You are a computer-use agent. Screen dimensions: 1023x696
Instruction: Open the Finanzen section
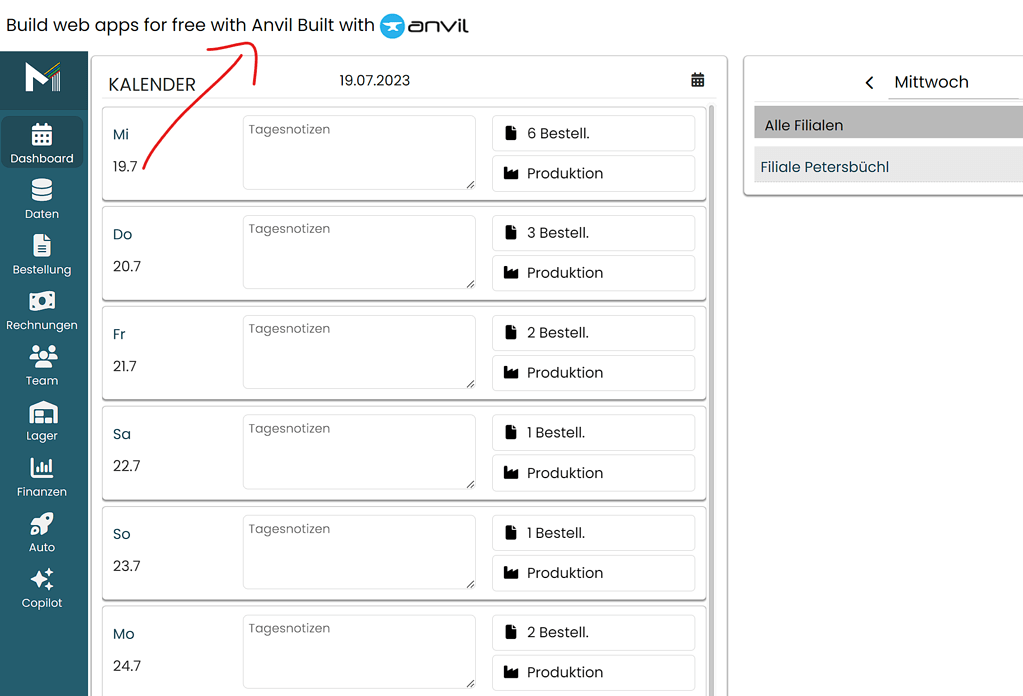[x=42, y=478]
